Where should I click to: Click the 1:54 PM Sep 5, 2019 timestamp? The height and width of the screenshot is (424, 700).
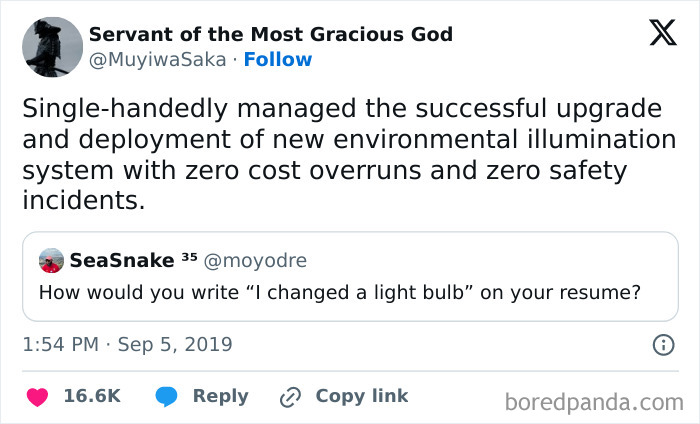[x=126, y=345]
